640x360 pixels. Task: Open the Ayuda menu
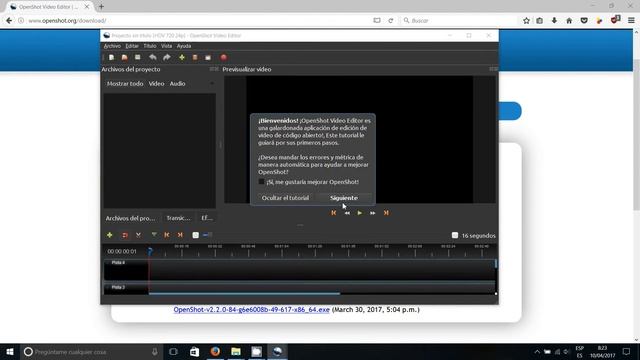[184, 46]
